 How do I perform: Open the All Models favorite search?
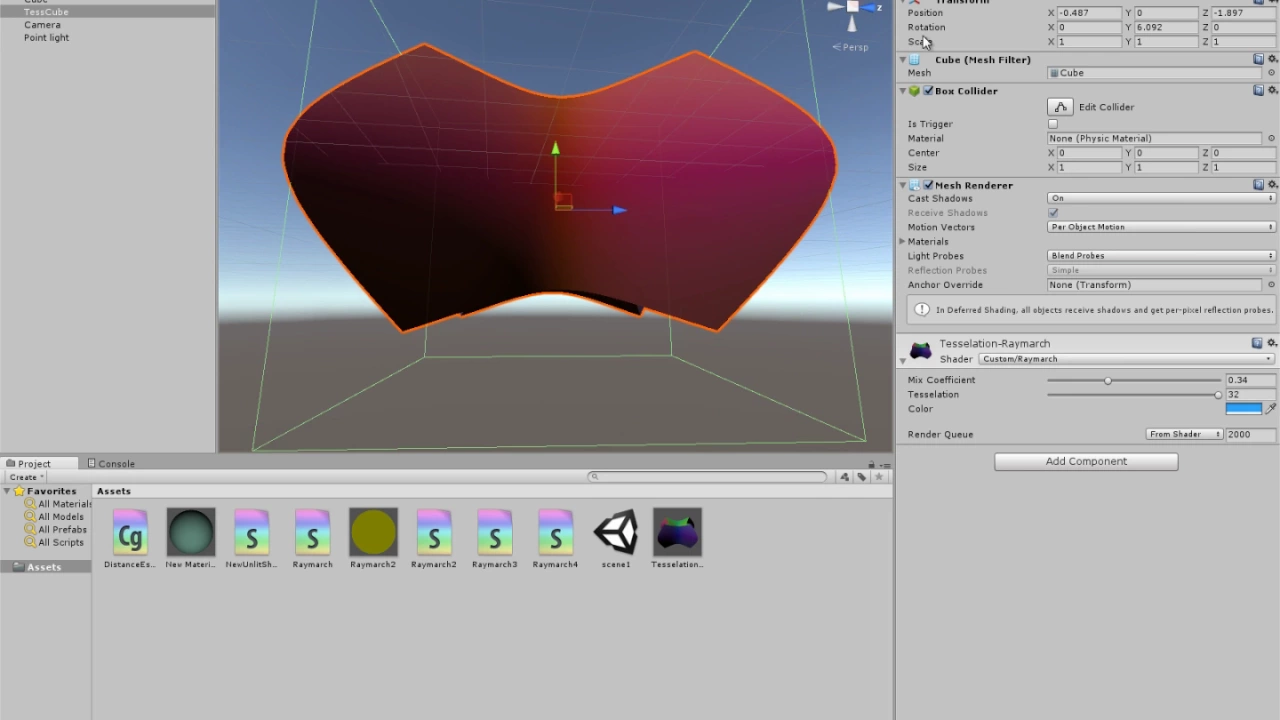(x=54, y=517)
